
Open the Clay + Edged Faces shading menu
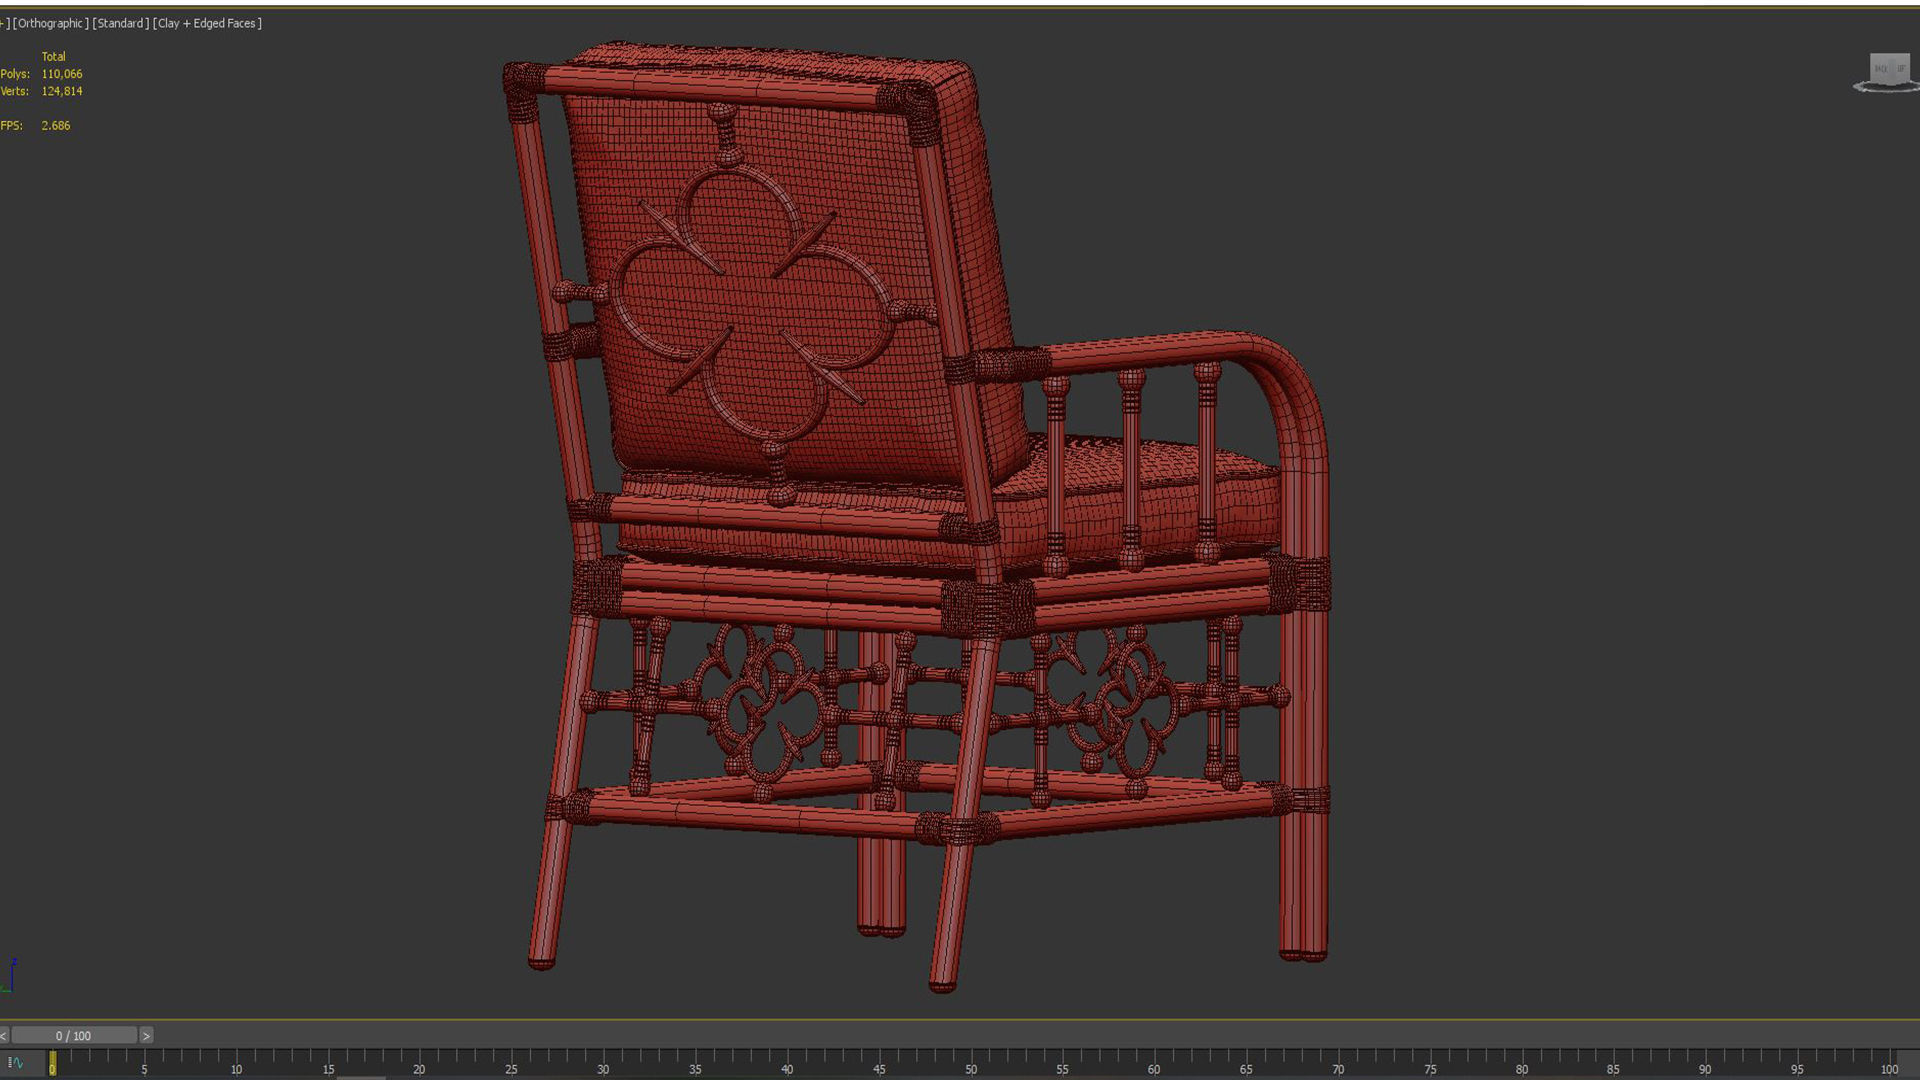(x=207, y=23)
